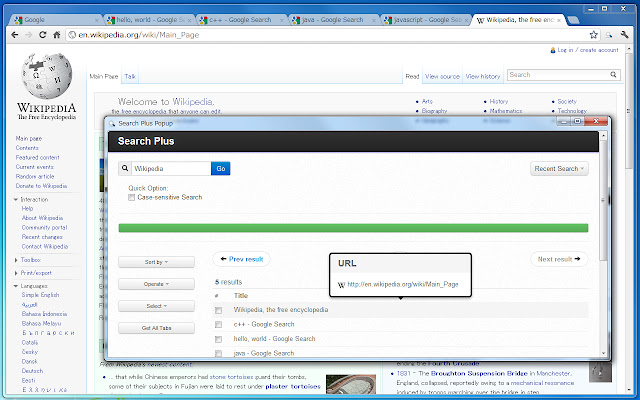Open the Chrome wrench menu
The image size is (640, 400).
pyautogui.click(x=624, y=35)
